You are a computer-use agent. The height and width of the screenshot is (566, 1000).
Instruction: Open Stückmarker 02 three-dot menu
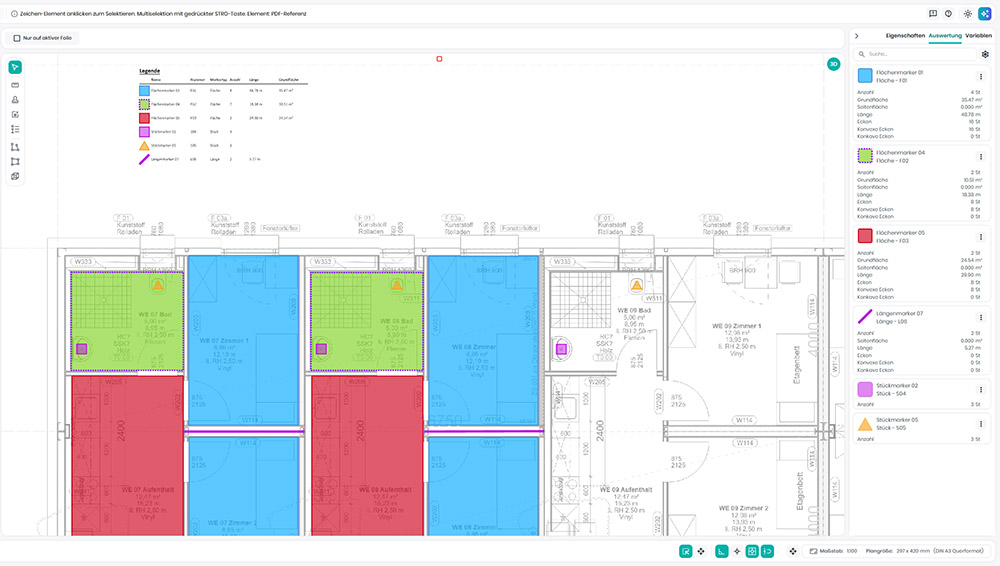(980, 389)
